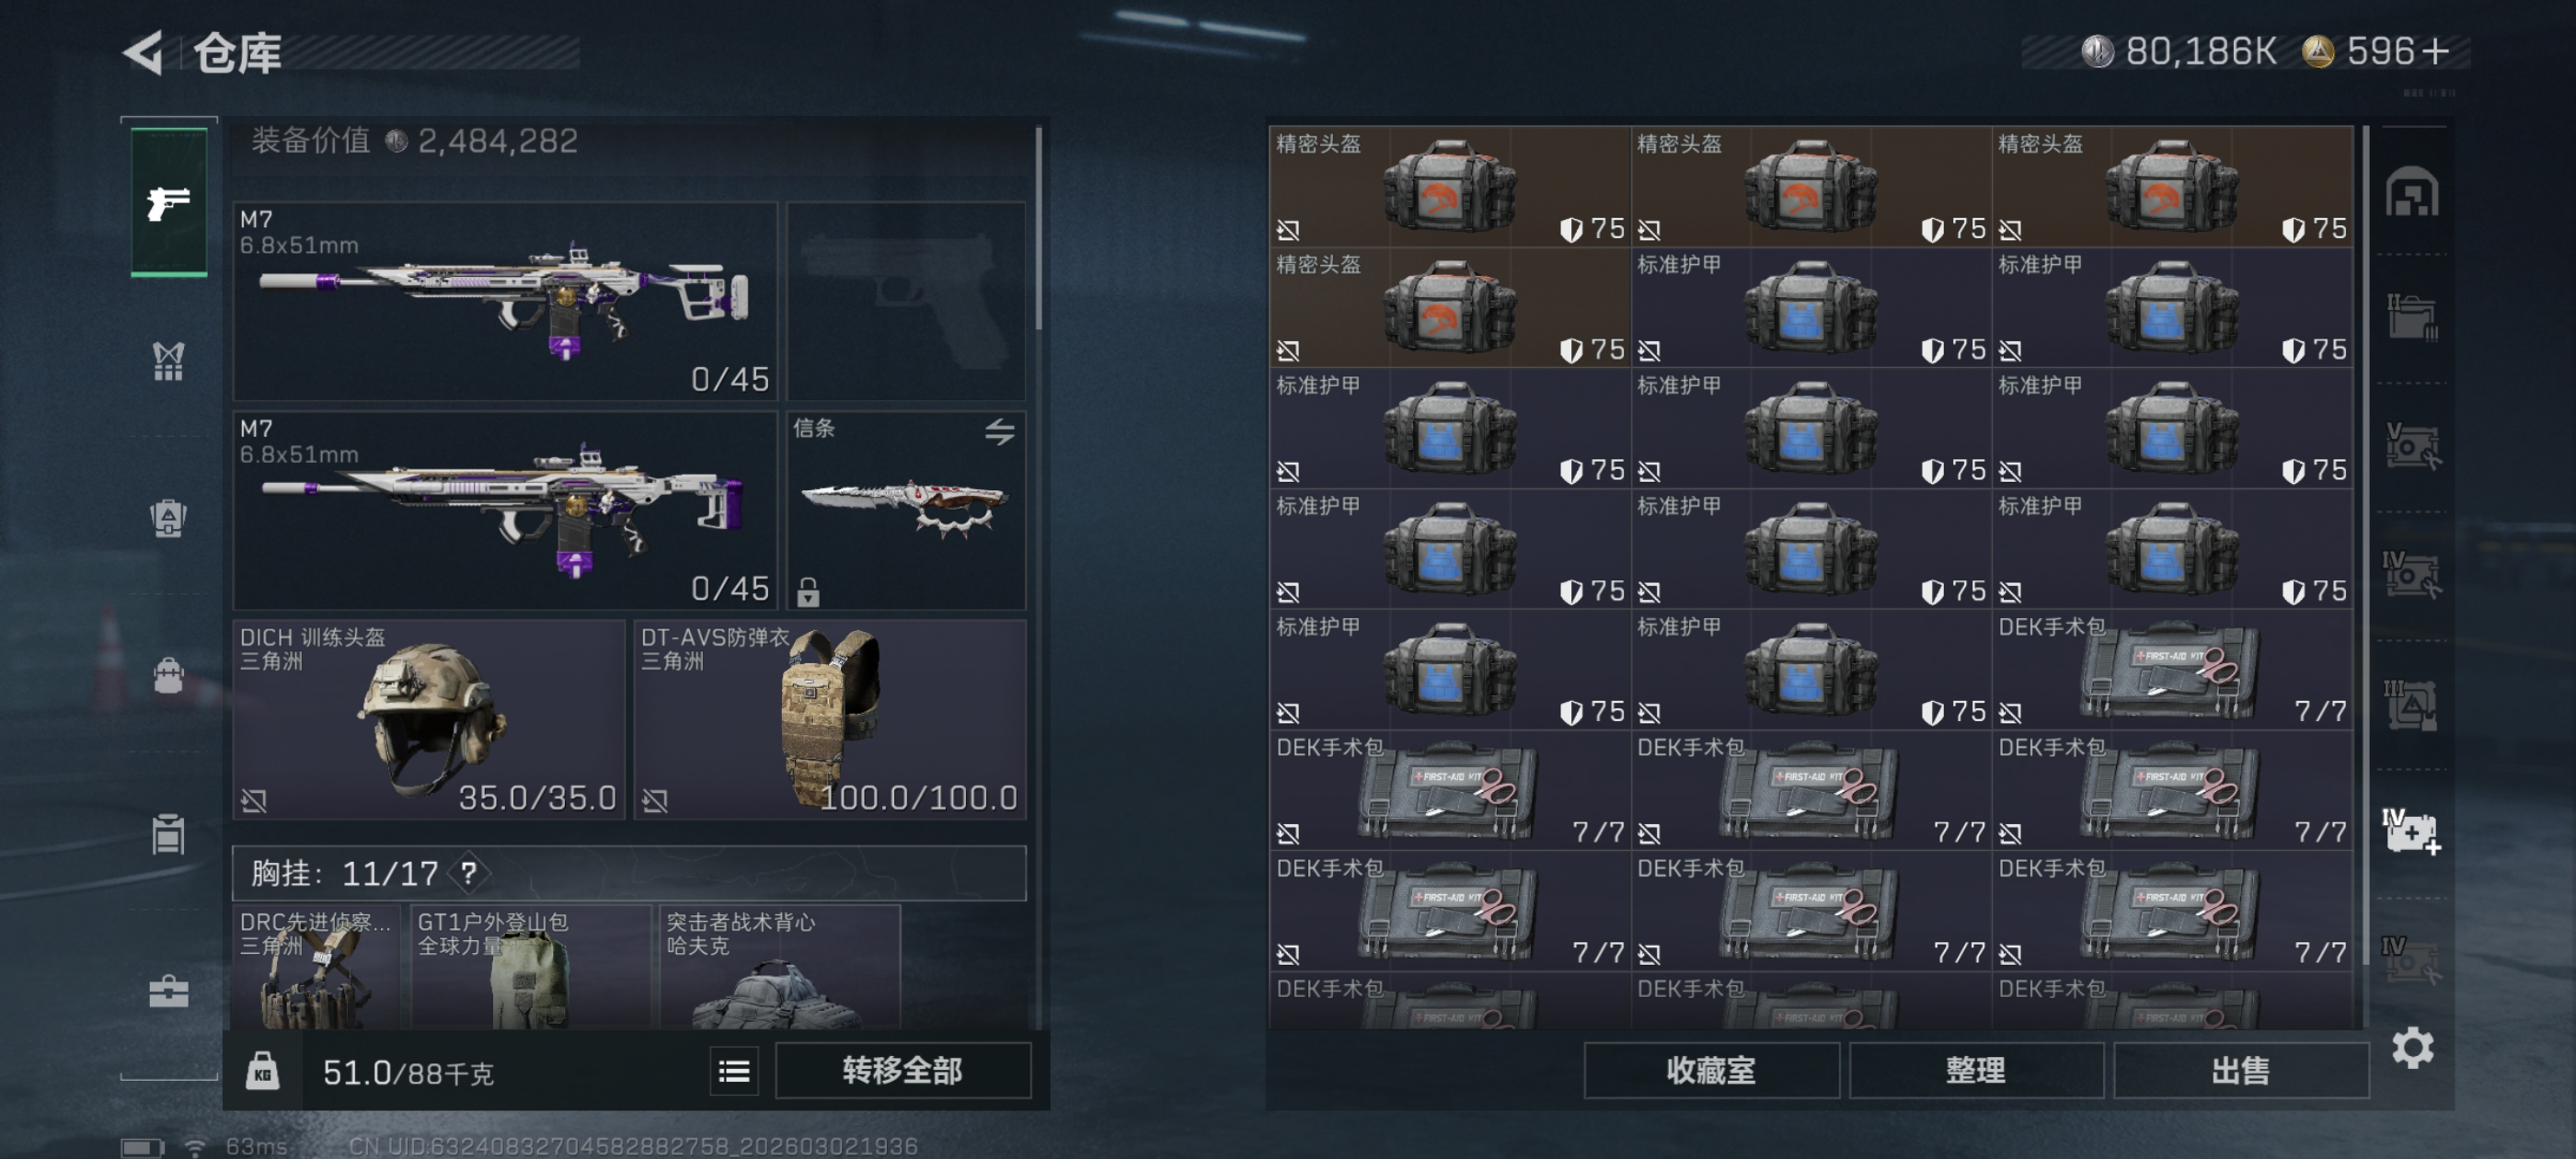Click the 转移全部 button
Viewport: 2576px width, 1159px height.
coord(903,1071)
